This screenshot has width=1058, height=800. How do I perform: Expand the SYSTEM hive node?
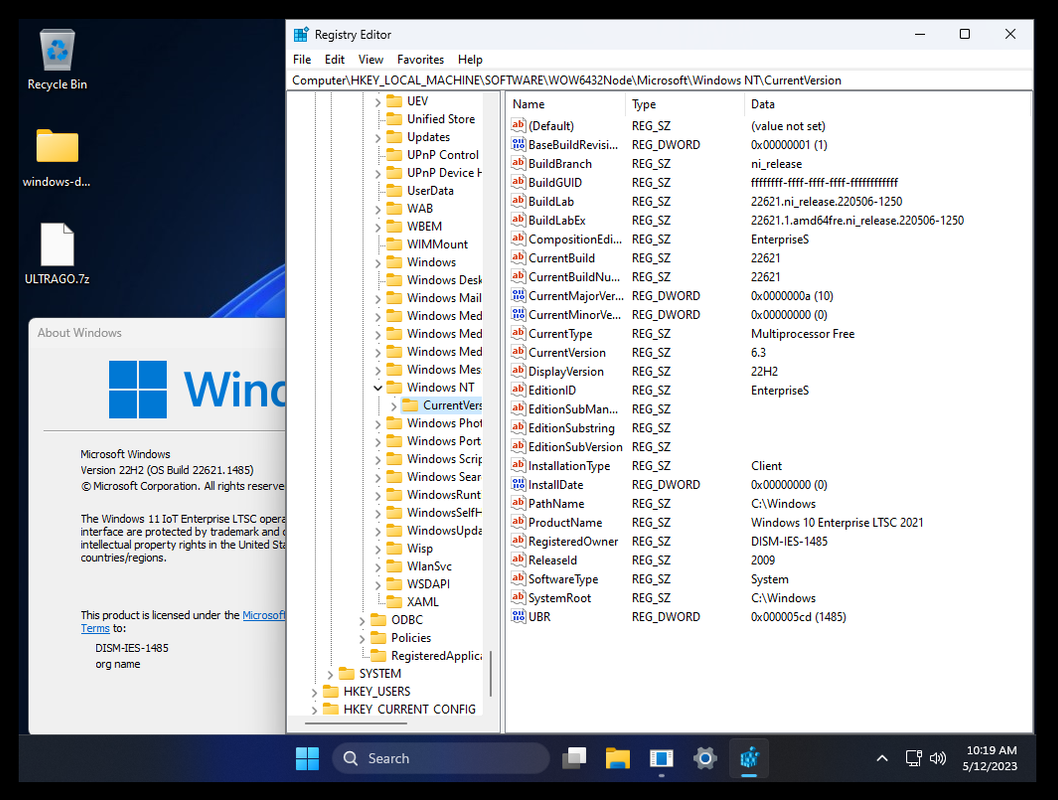[330, 673]
